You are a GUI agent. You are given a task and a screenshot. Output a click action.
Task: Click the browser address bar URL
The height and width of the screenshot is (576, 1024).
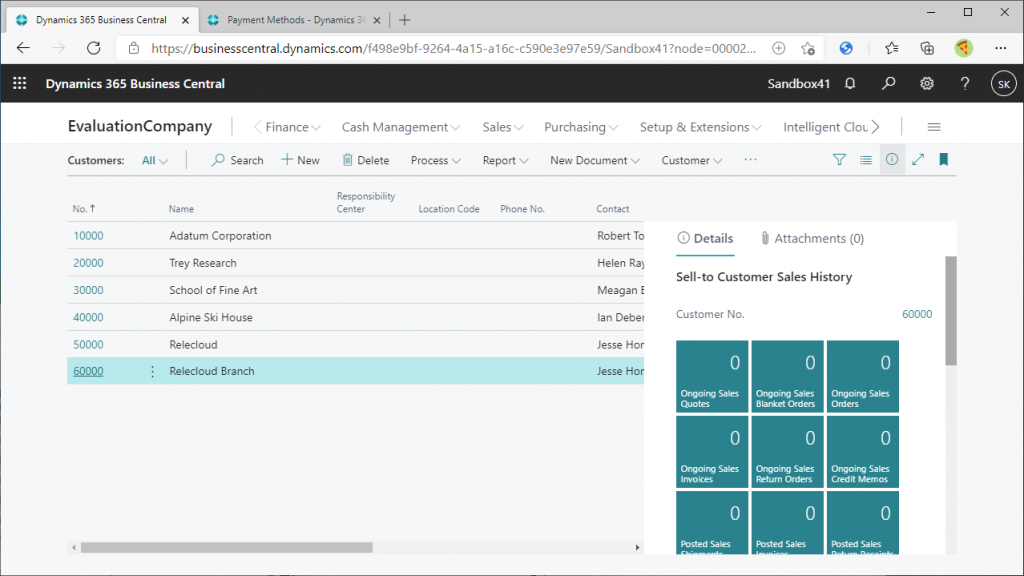pyautogui.click(x=453, y=48)
